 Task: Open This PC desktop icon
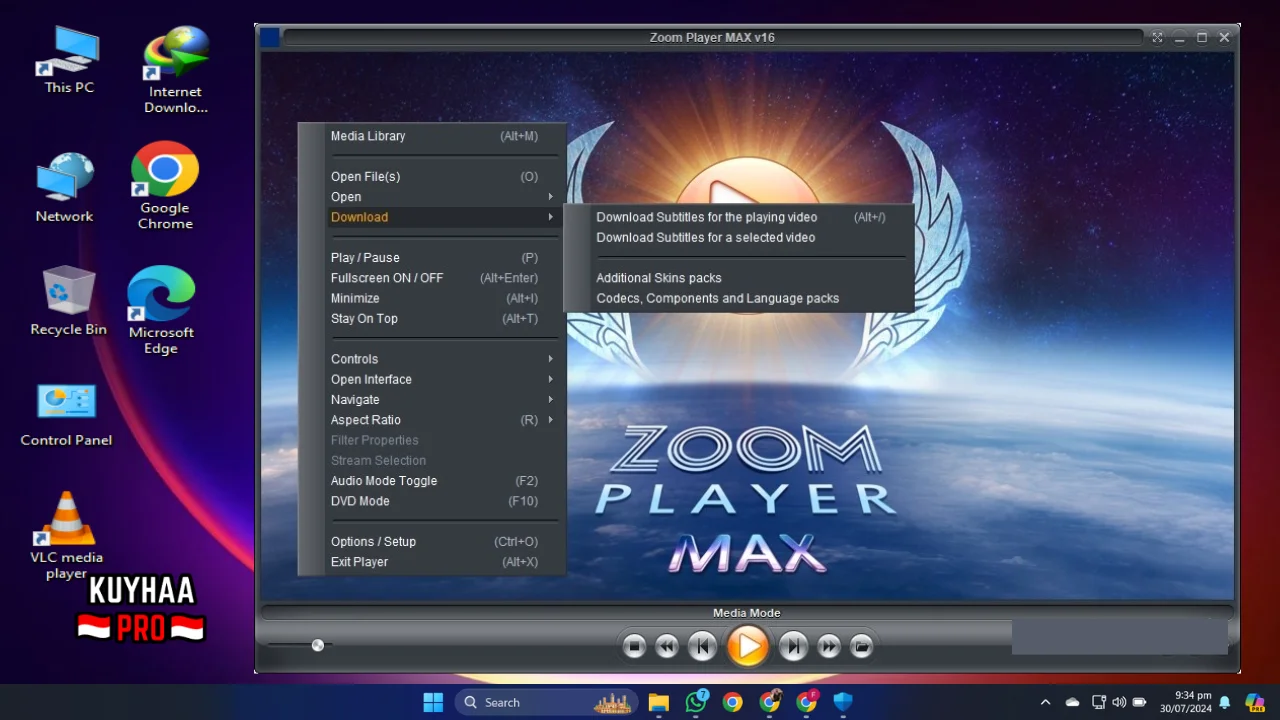coord(69,60)
